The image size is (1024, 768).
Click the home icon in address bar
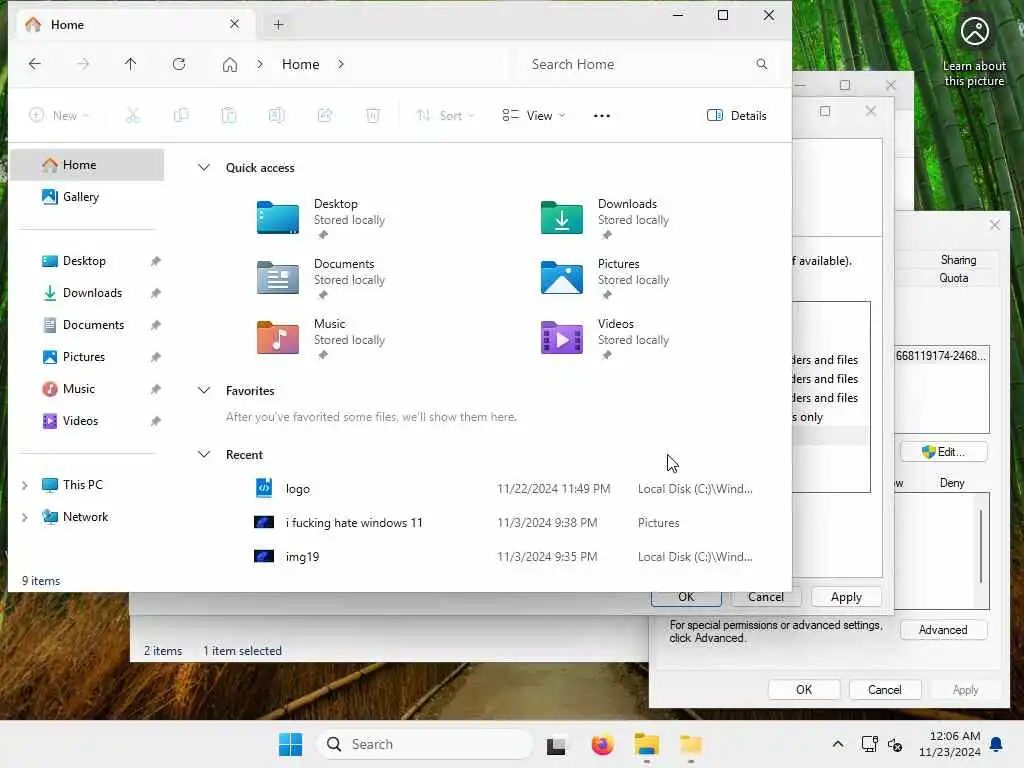click(230, 64)
